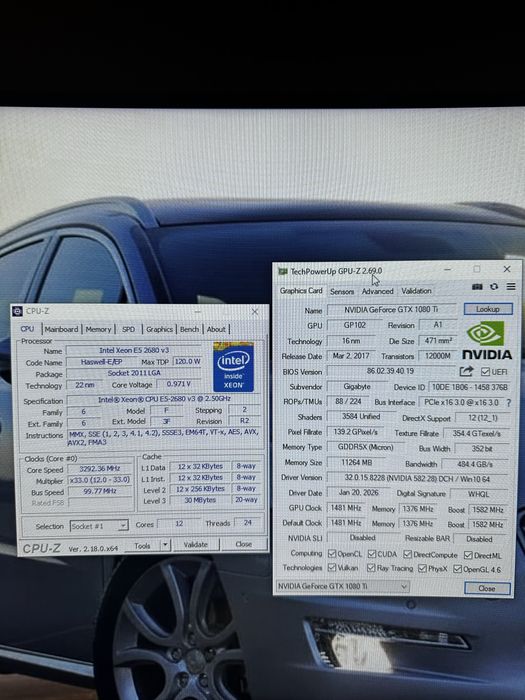The width and height of the screenshot is (525, 700).
Task: Click the Intel Xeon logo in CPU-Z
Action: pos(233,367)
